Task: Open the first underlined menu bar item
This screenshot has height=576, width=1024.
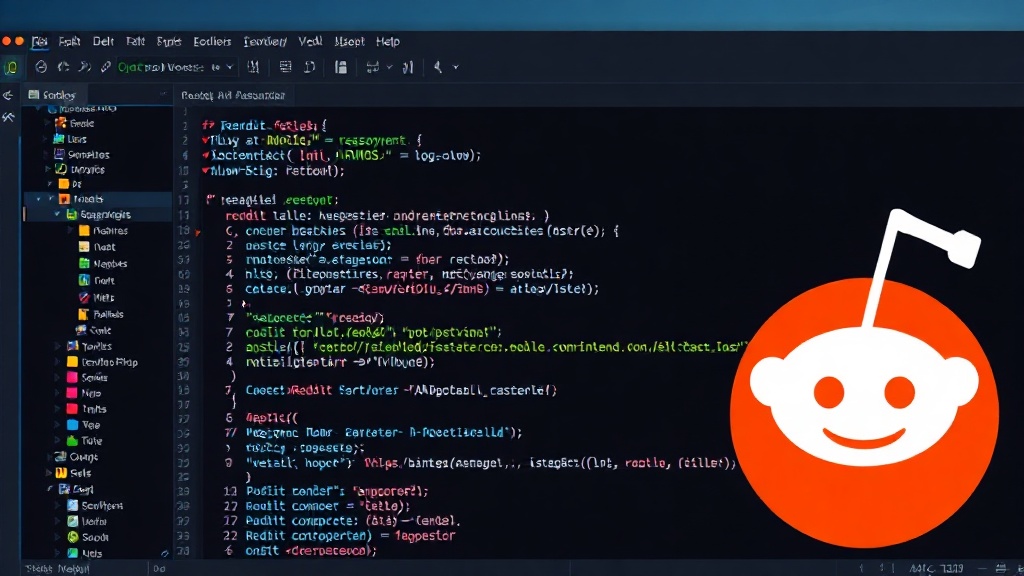Action: (40, 42)
